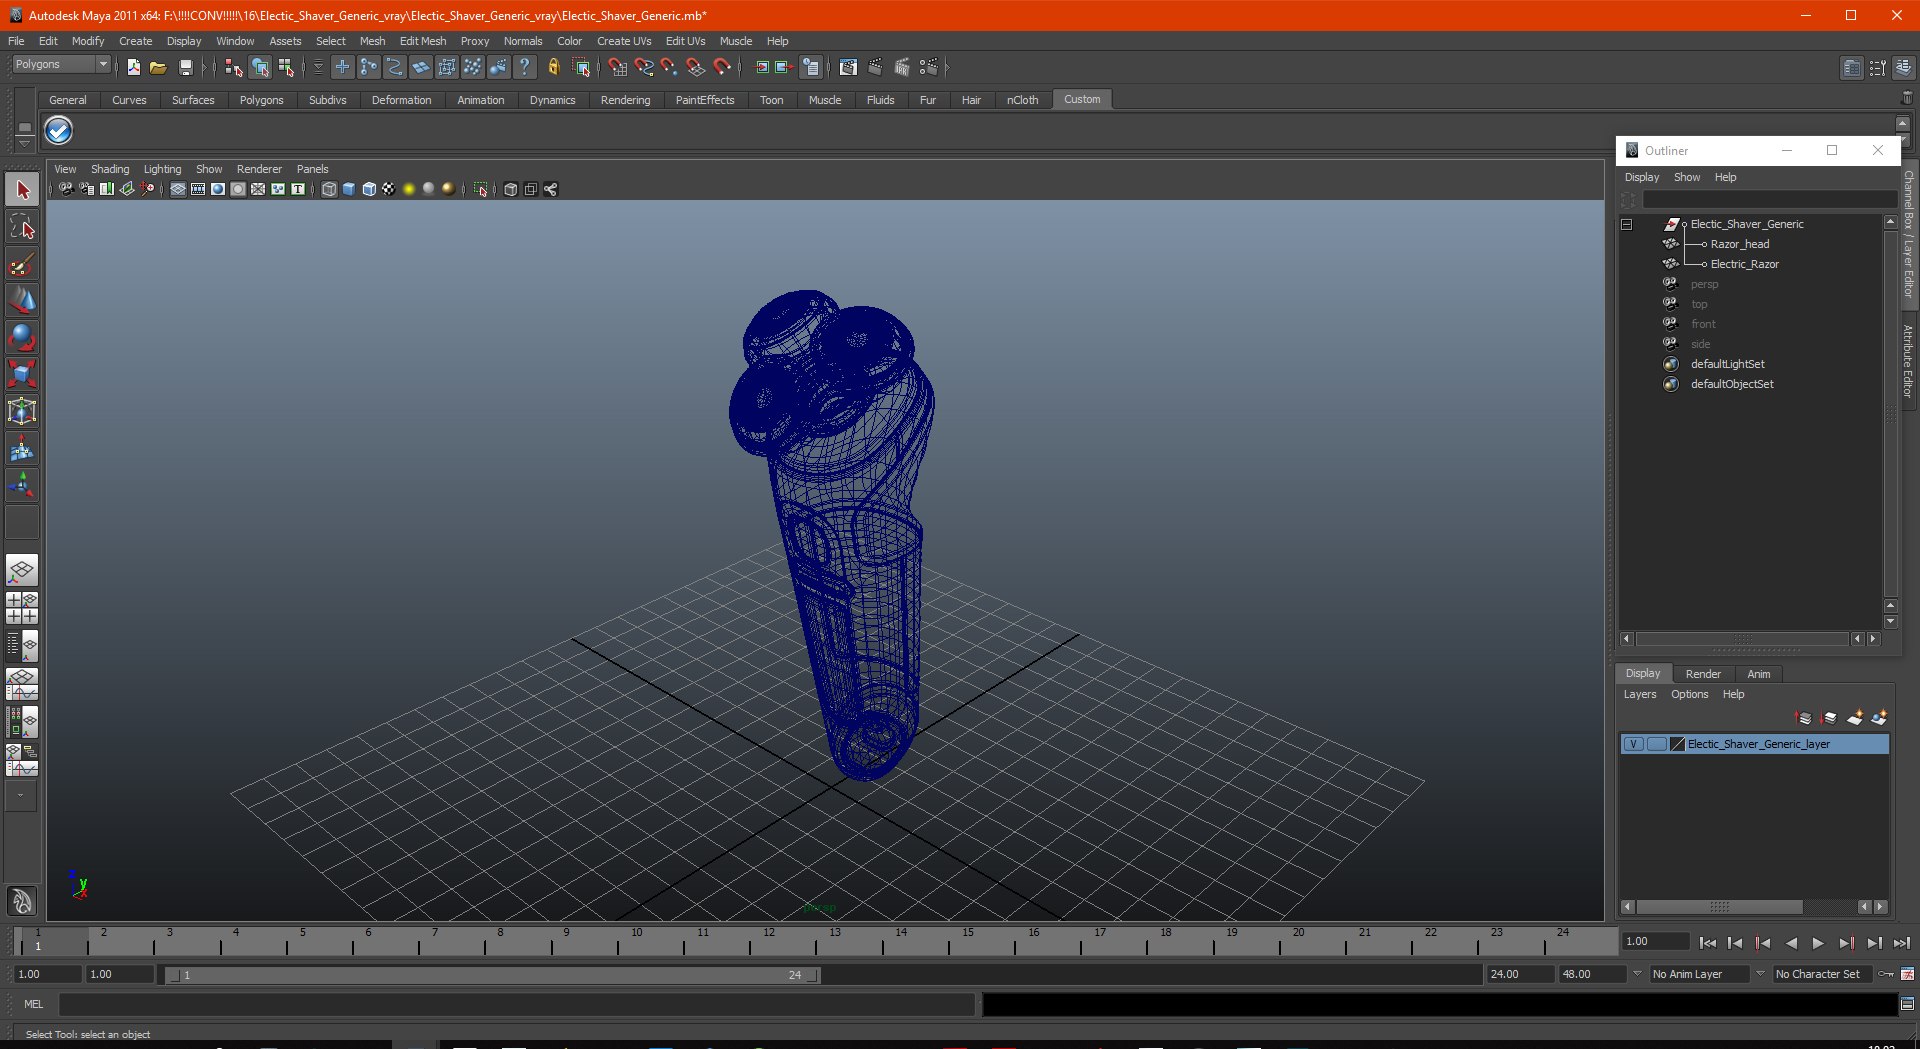Click the selection mask dropdown arrow
This screenshot has width=1920, height=1049.
[x=318, y=67]
